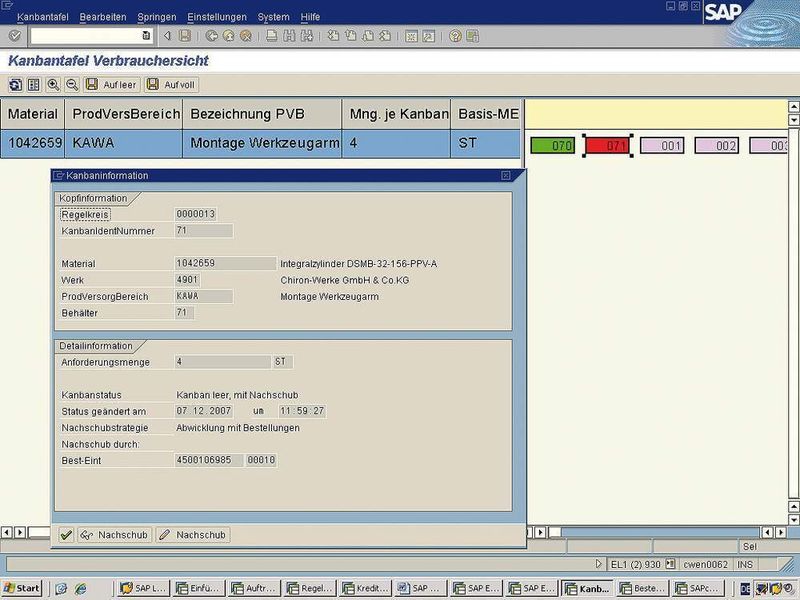
Task: Click the green Back arrow icon
Action: pyautogui.click(x=210, y=36)
